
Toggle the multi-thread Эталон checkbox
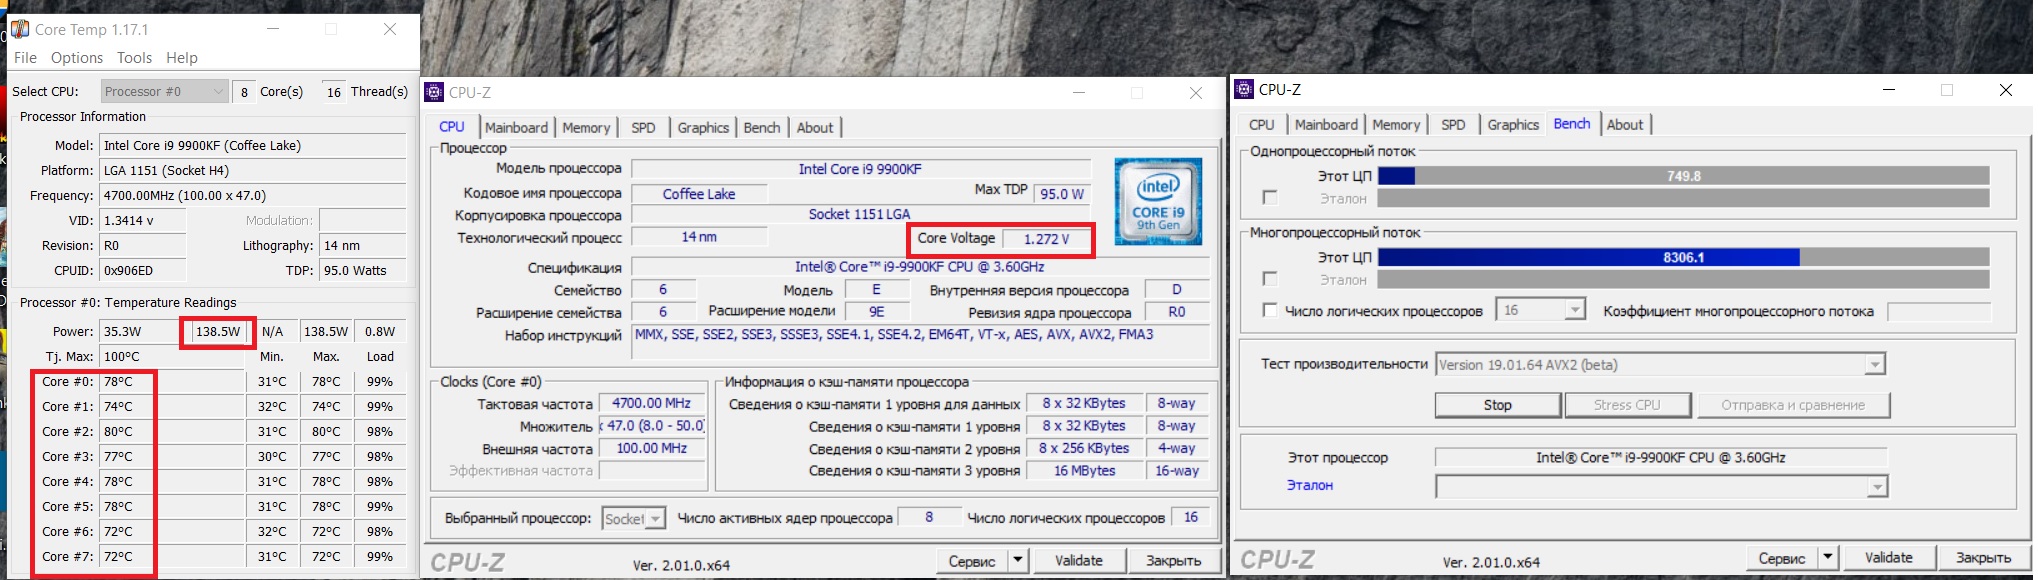pyautogui.click(x=1270, y=279)
